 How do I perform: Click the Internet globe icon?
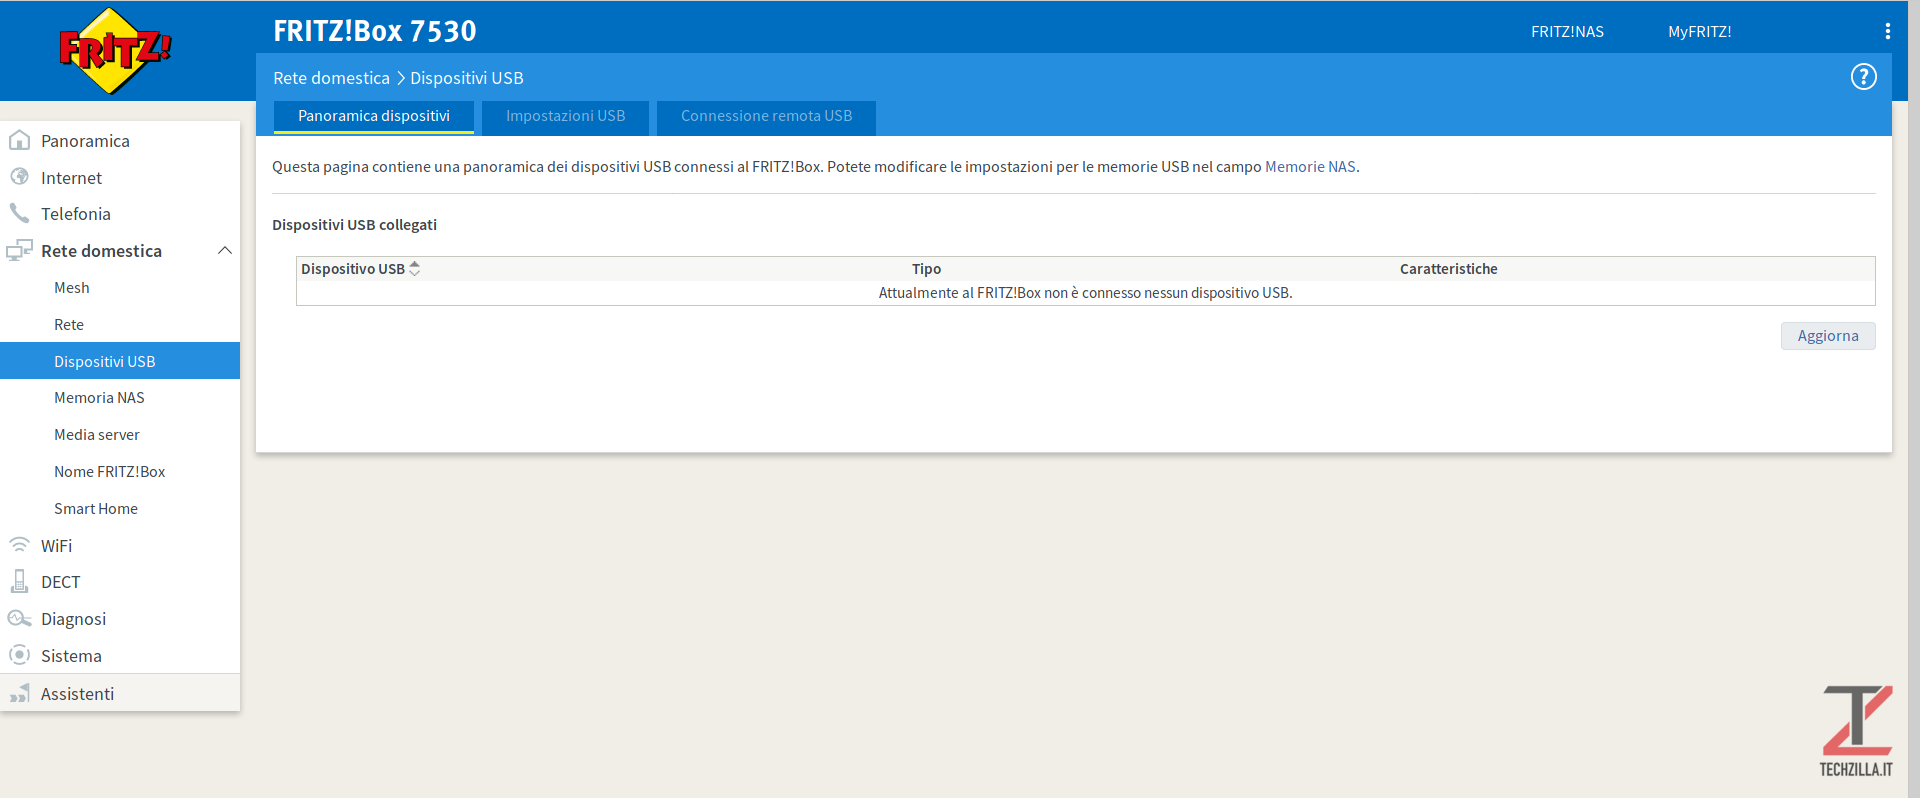point(19,177)
